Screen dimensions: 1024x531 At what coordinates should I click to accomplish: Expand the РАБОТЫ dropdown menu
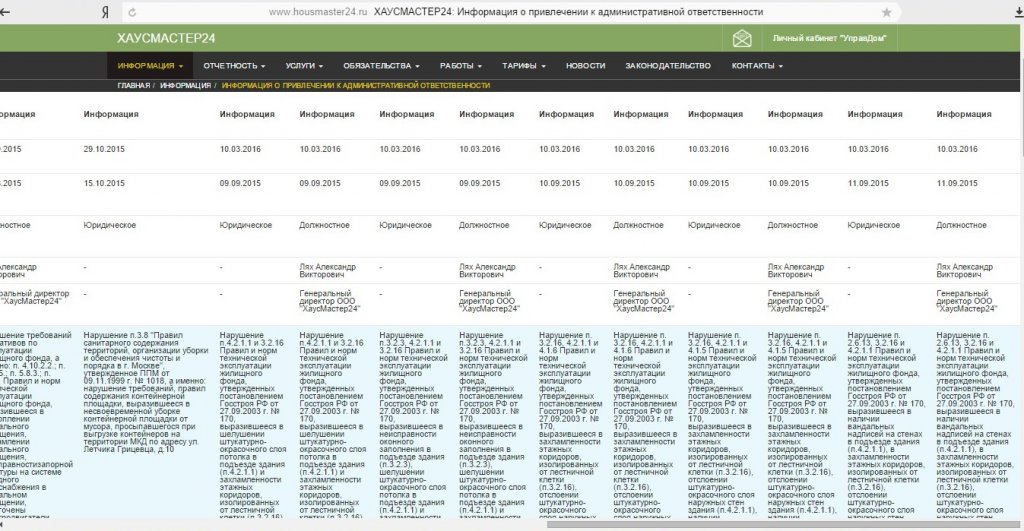(x=460, y=66)
